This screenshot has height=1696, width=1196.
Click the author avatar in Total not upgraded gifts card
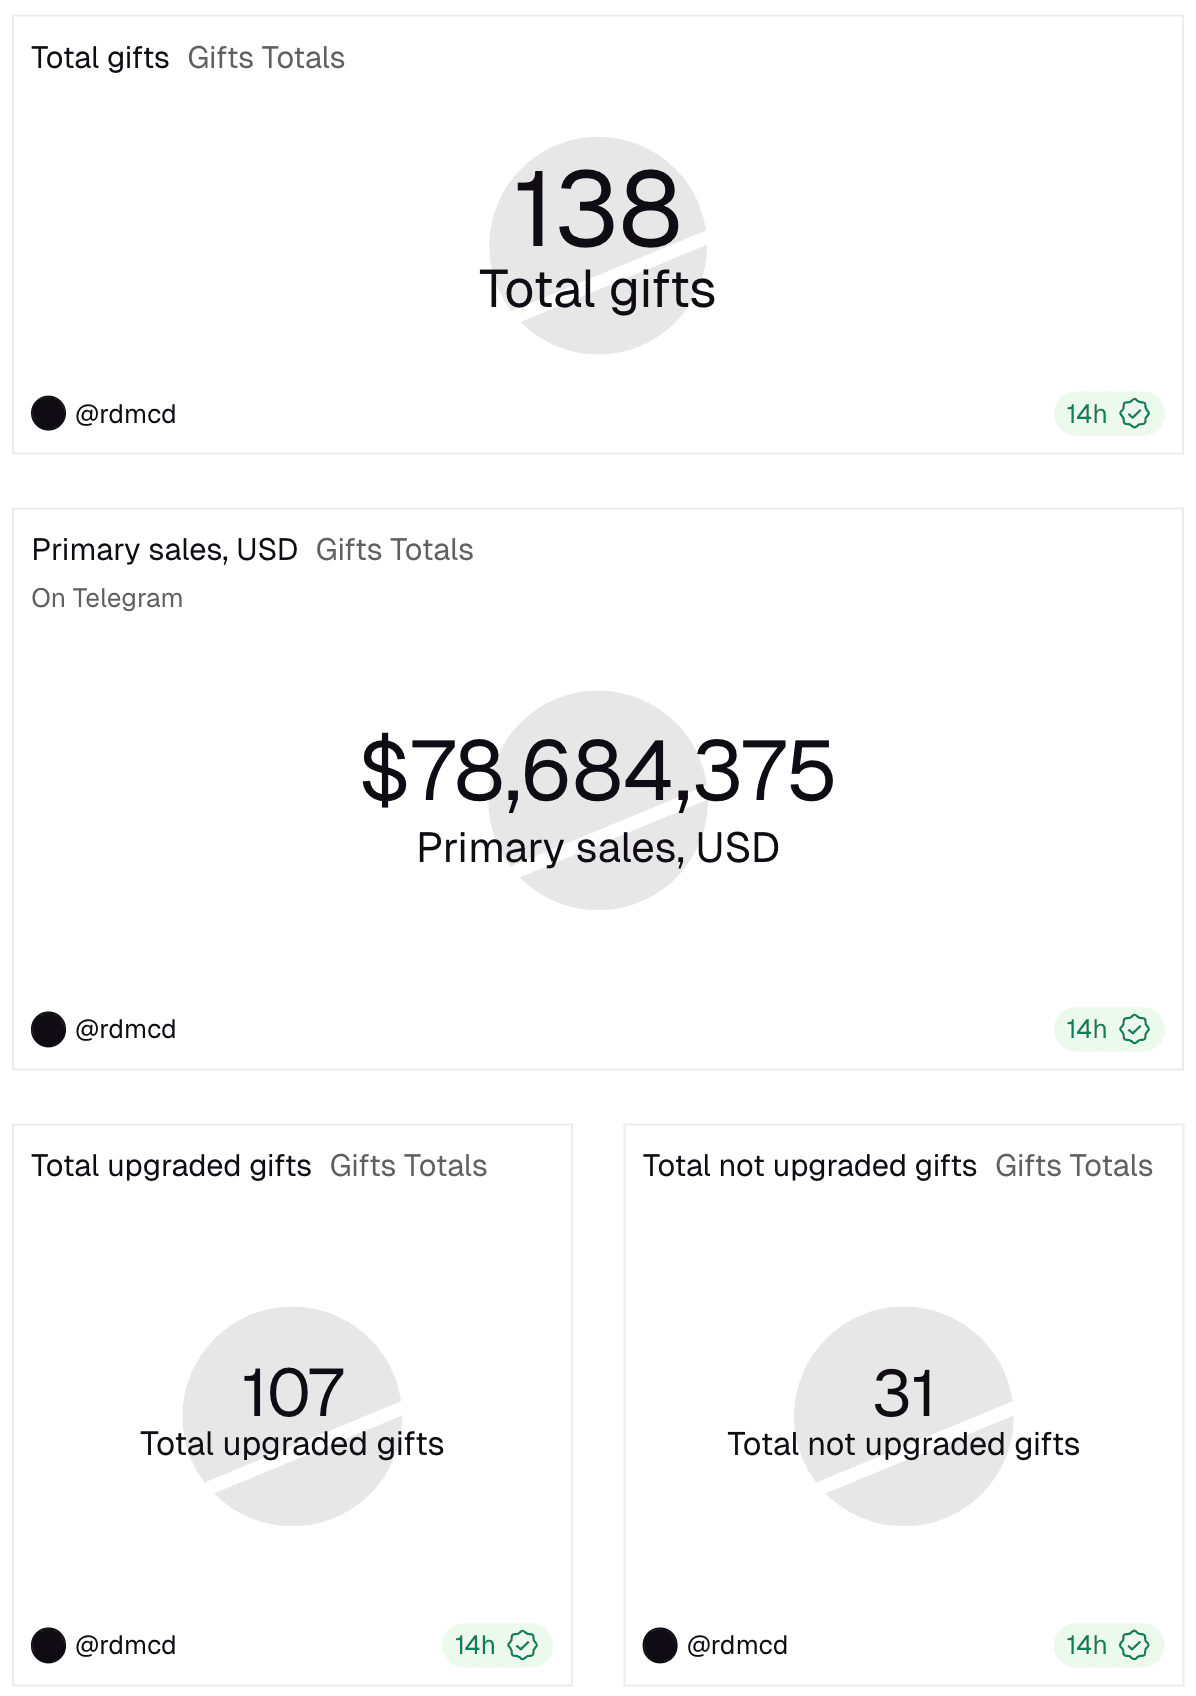(660, 1645)
